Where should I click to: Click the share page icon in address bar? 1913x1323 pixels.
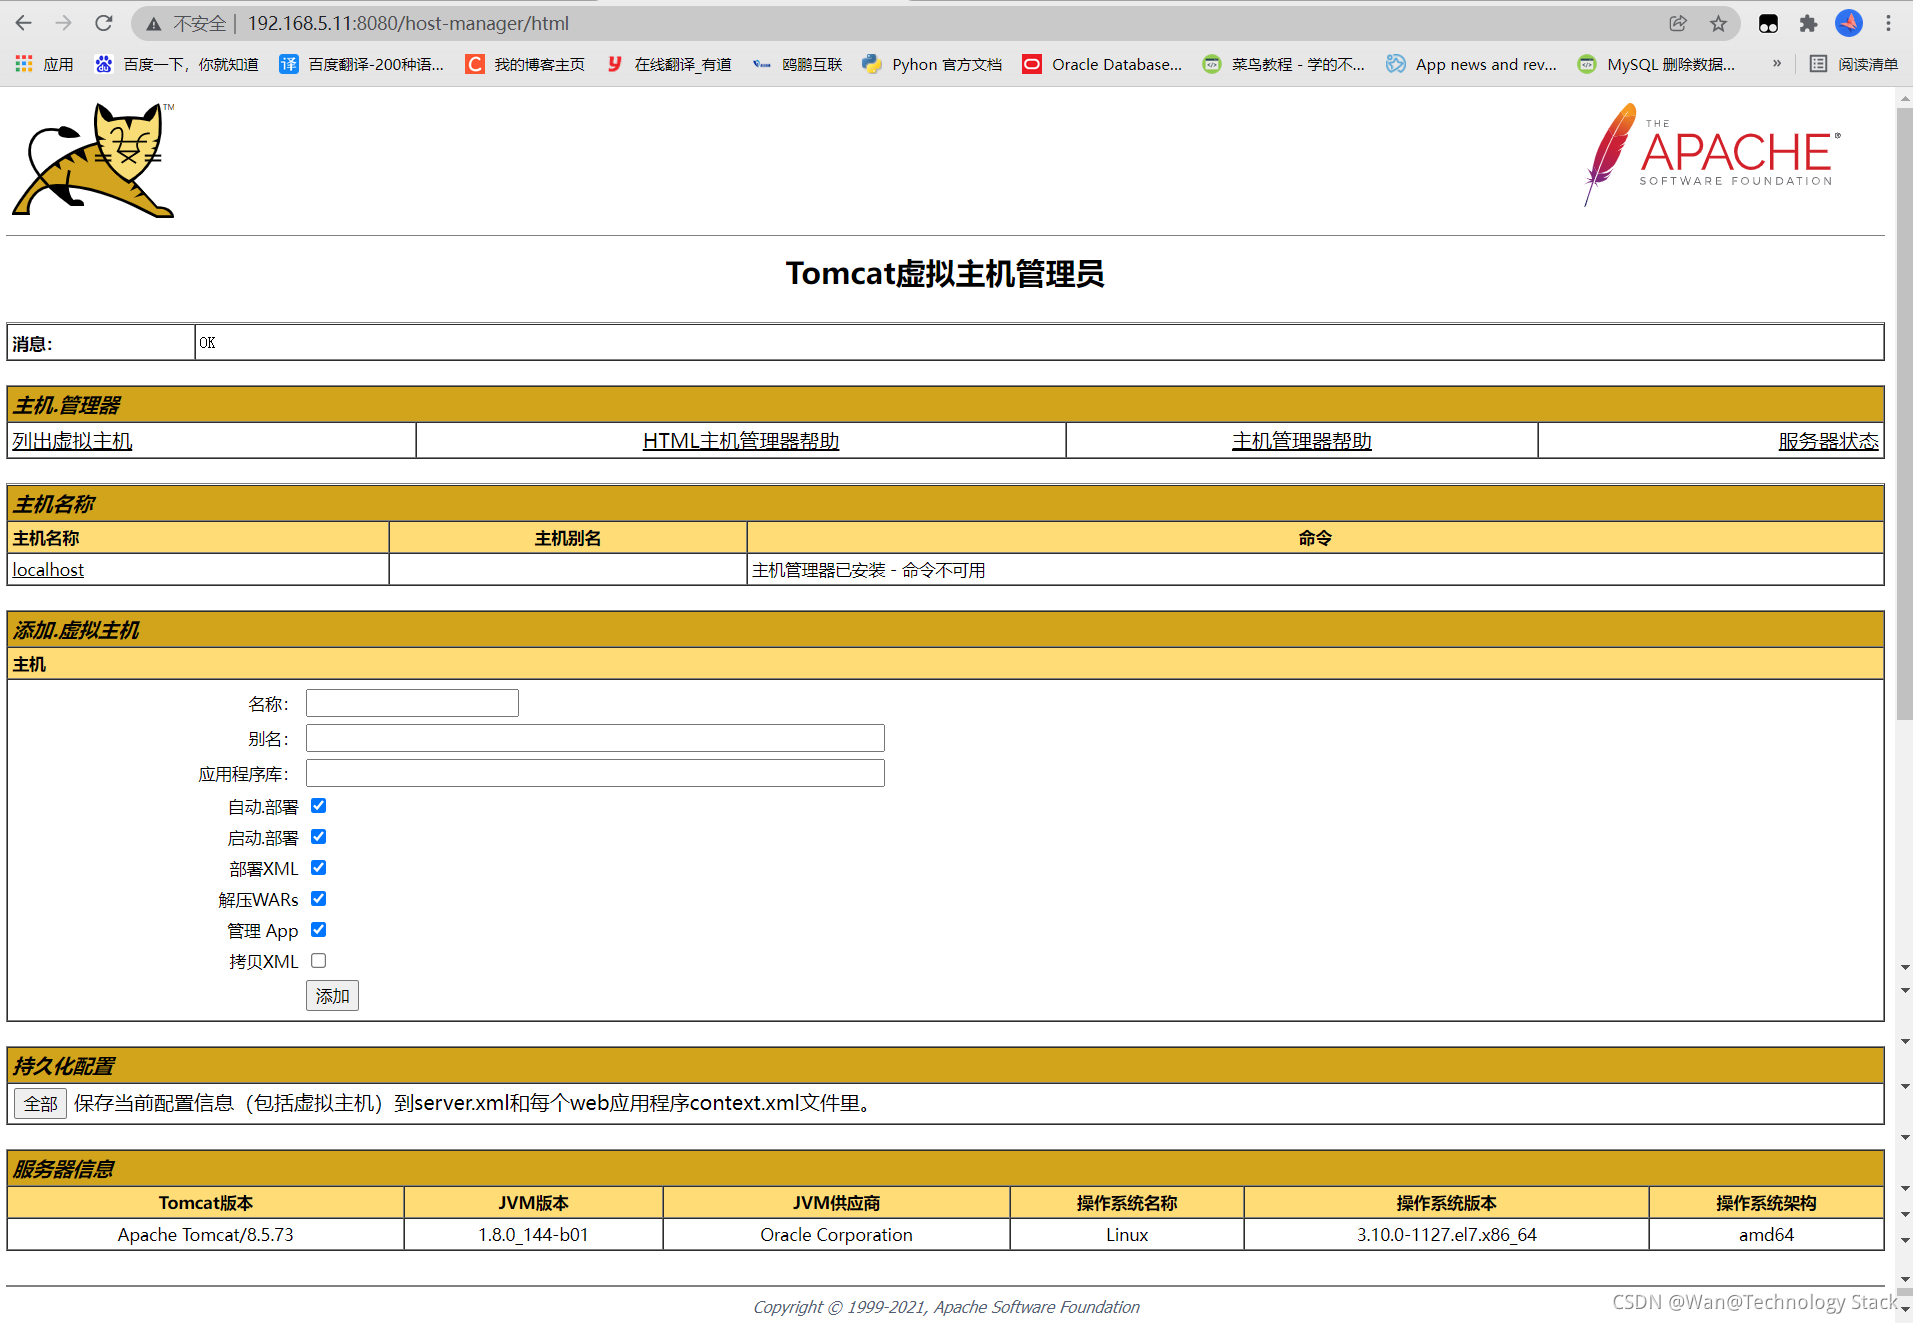click(x=1678, y=23)
